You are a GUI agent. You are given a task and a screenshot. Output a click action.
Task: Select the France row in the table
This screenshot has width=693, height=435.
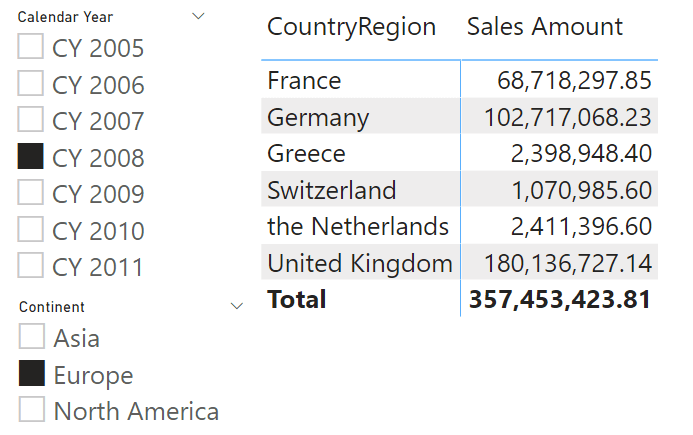click(x=459, y=80)
